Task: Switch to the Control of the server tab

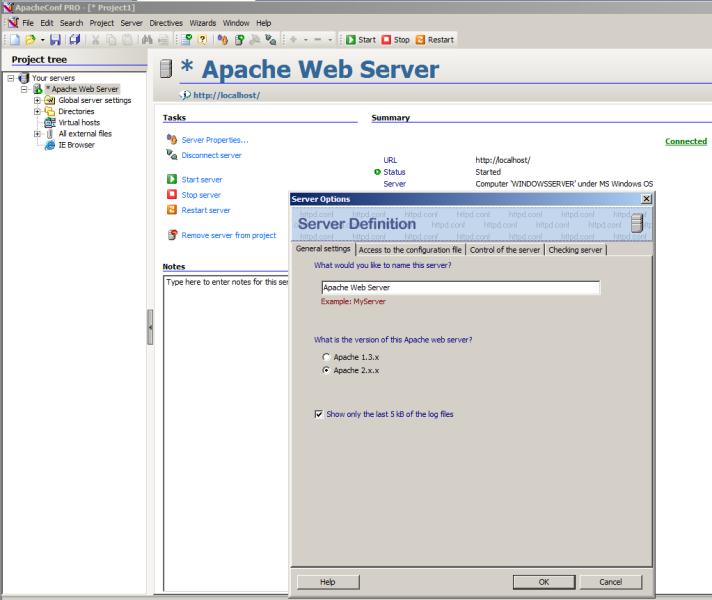Action: (504, 250)
